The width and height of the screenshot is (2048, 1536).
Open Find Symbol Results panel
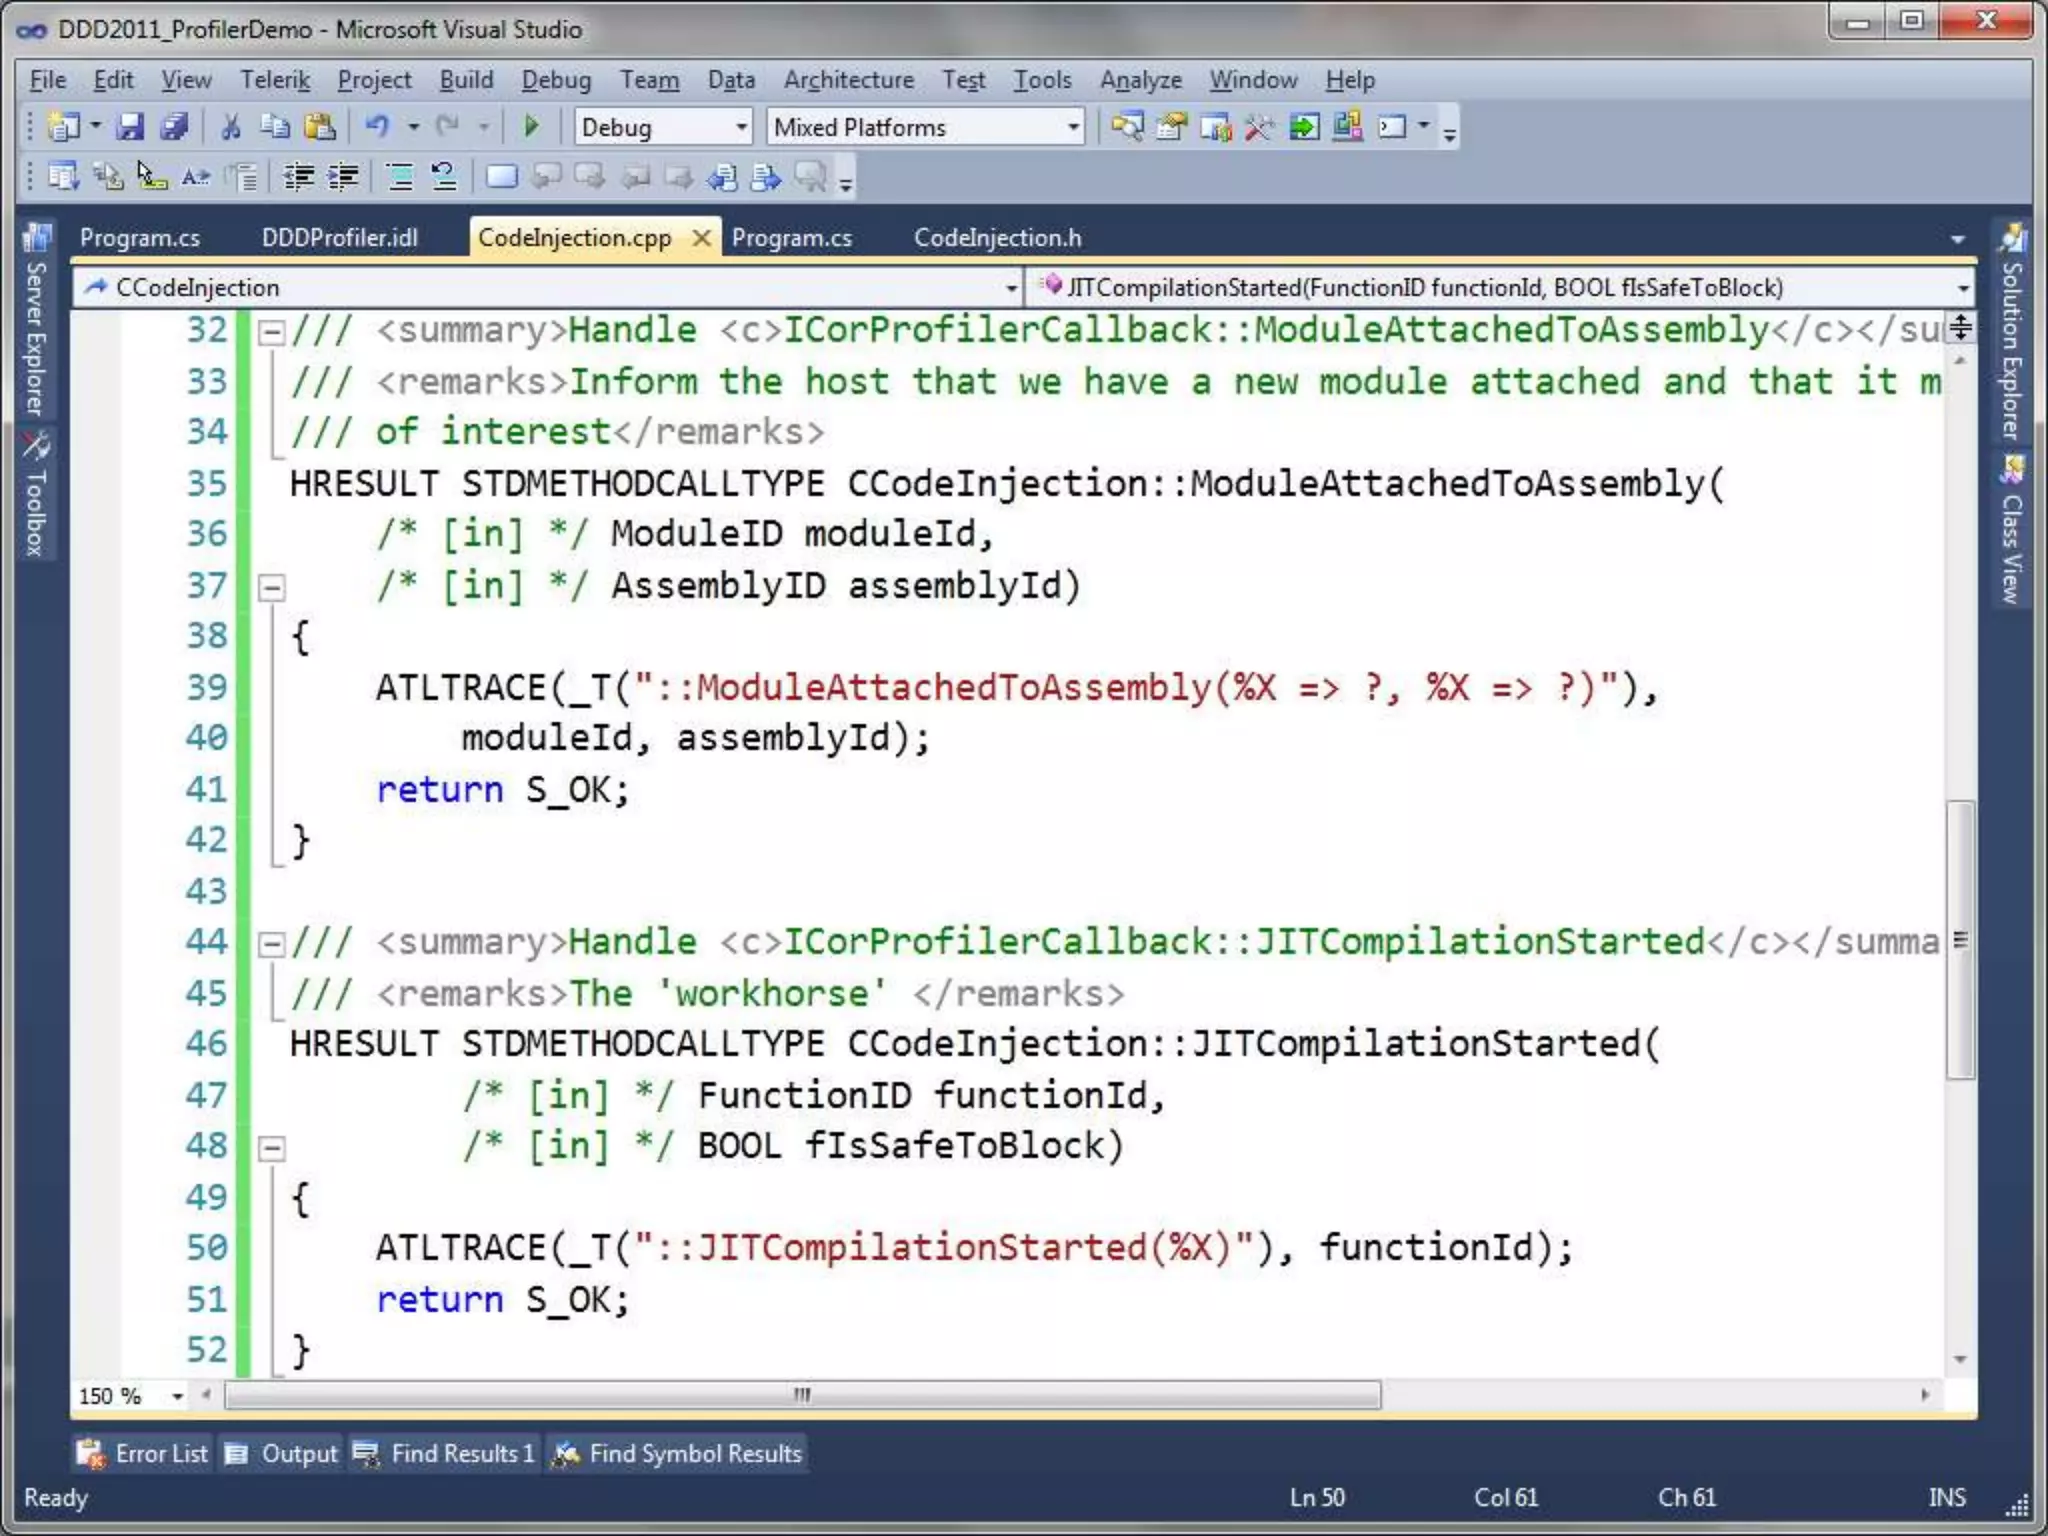pos(678,1453)
